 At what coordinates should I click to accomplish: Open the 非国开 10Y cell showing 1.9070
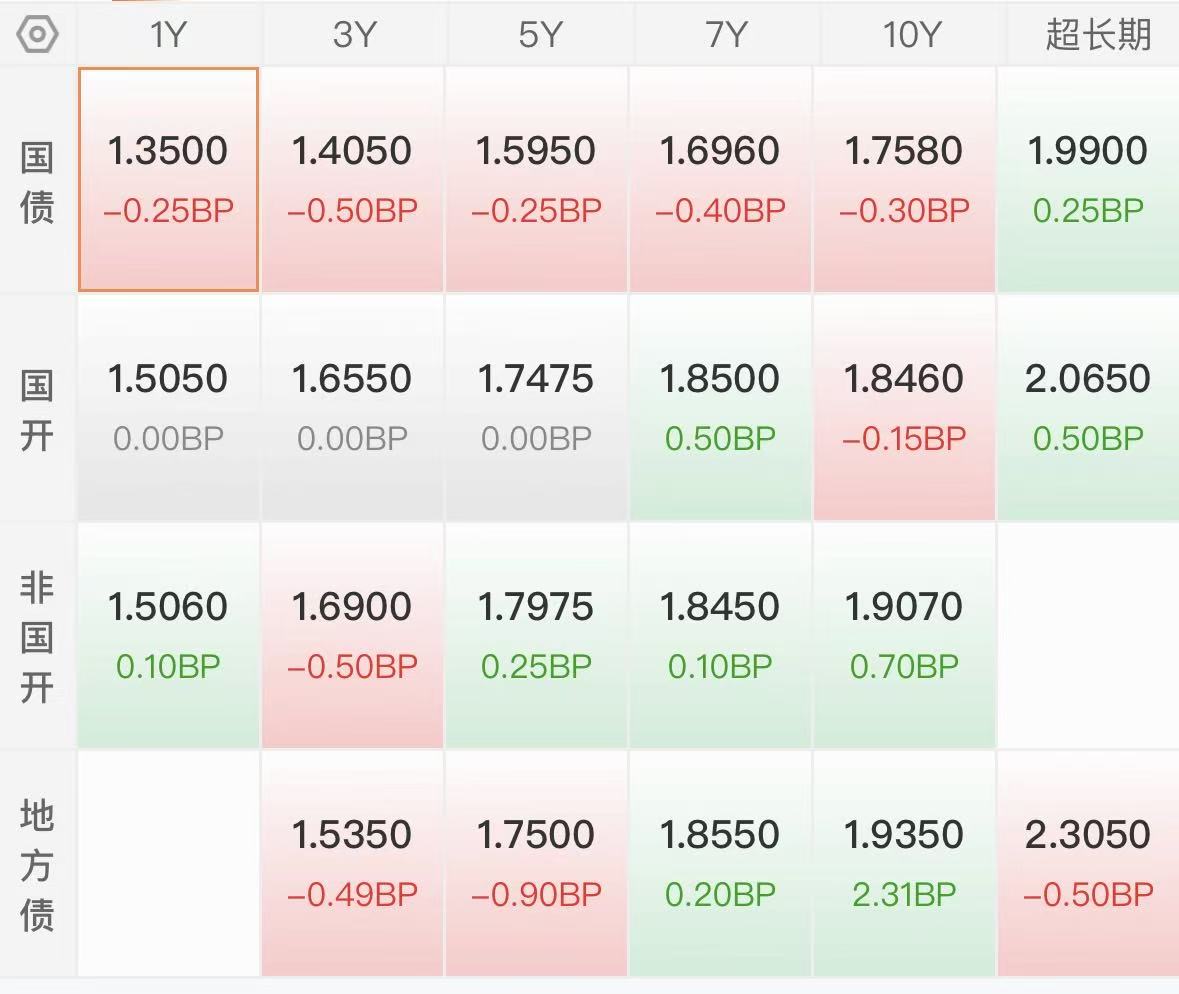(x=904, y=635)
